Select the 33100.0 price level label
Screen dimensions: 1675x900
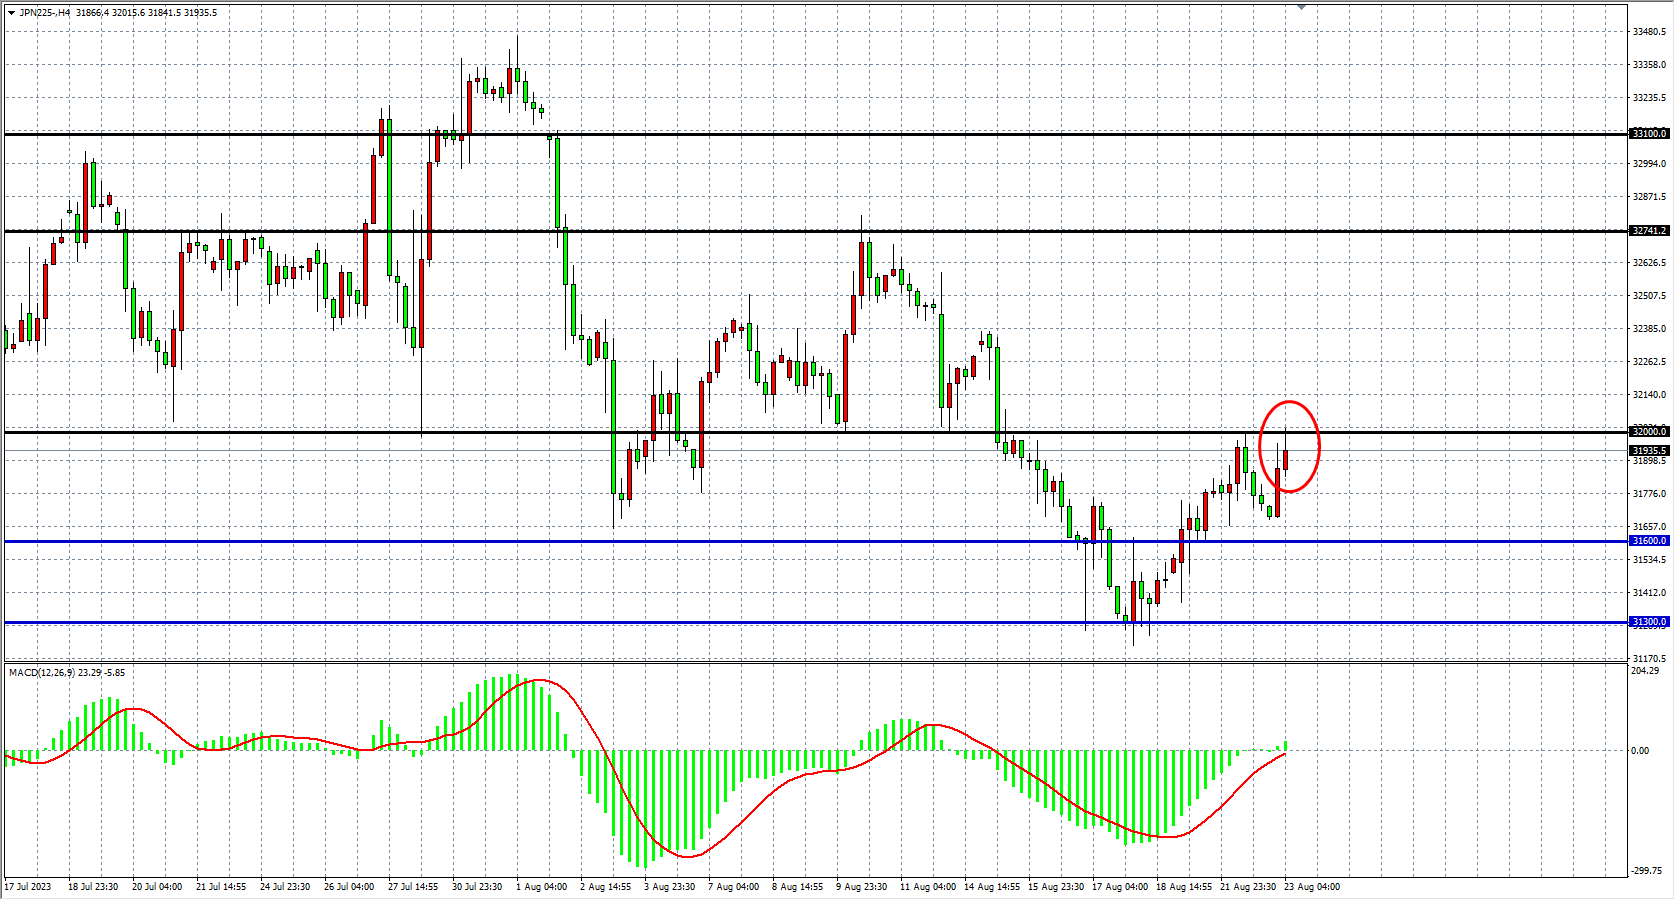(1649, 133)
